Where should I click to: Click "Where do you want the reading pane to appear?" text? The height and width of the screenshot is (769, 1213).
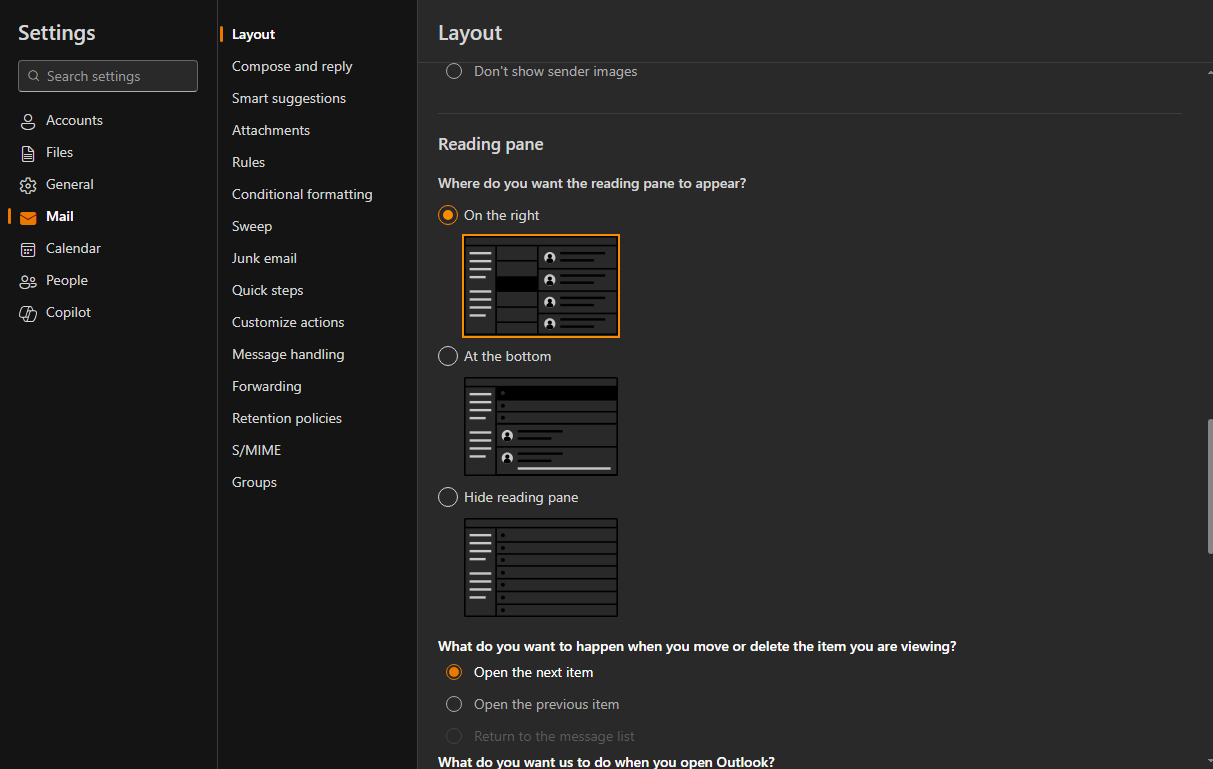592,184
